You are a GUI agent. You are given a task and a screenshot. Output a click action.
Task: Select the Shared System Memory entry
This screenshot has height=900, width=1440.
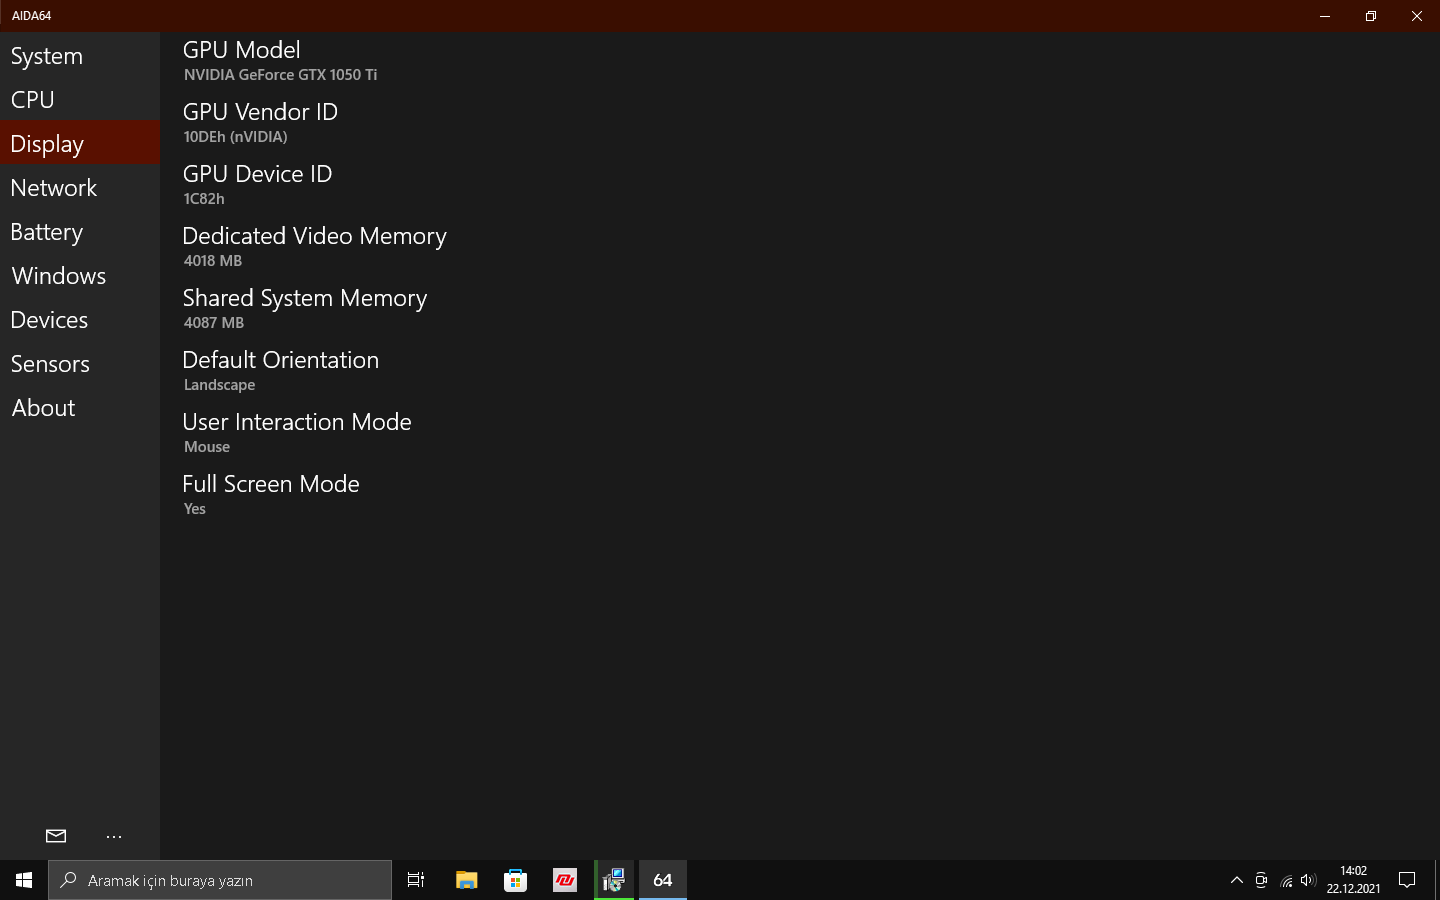click(305, 298)
